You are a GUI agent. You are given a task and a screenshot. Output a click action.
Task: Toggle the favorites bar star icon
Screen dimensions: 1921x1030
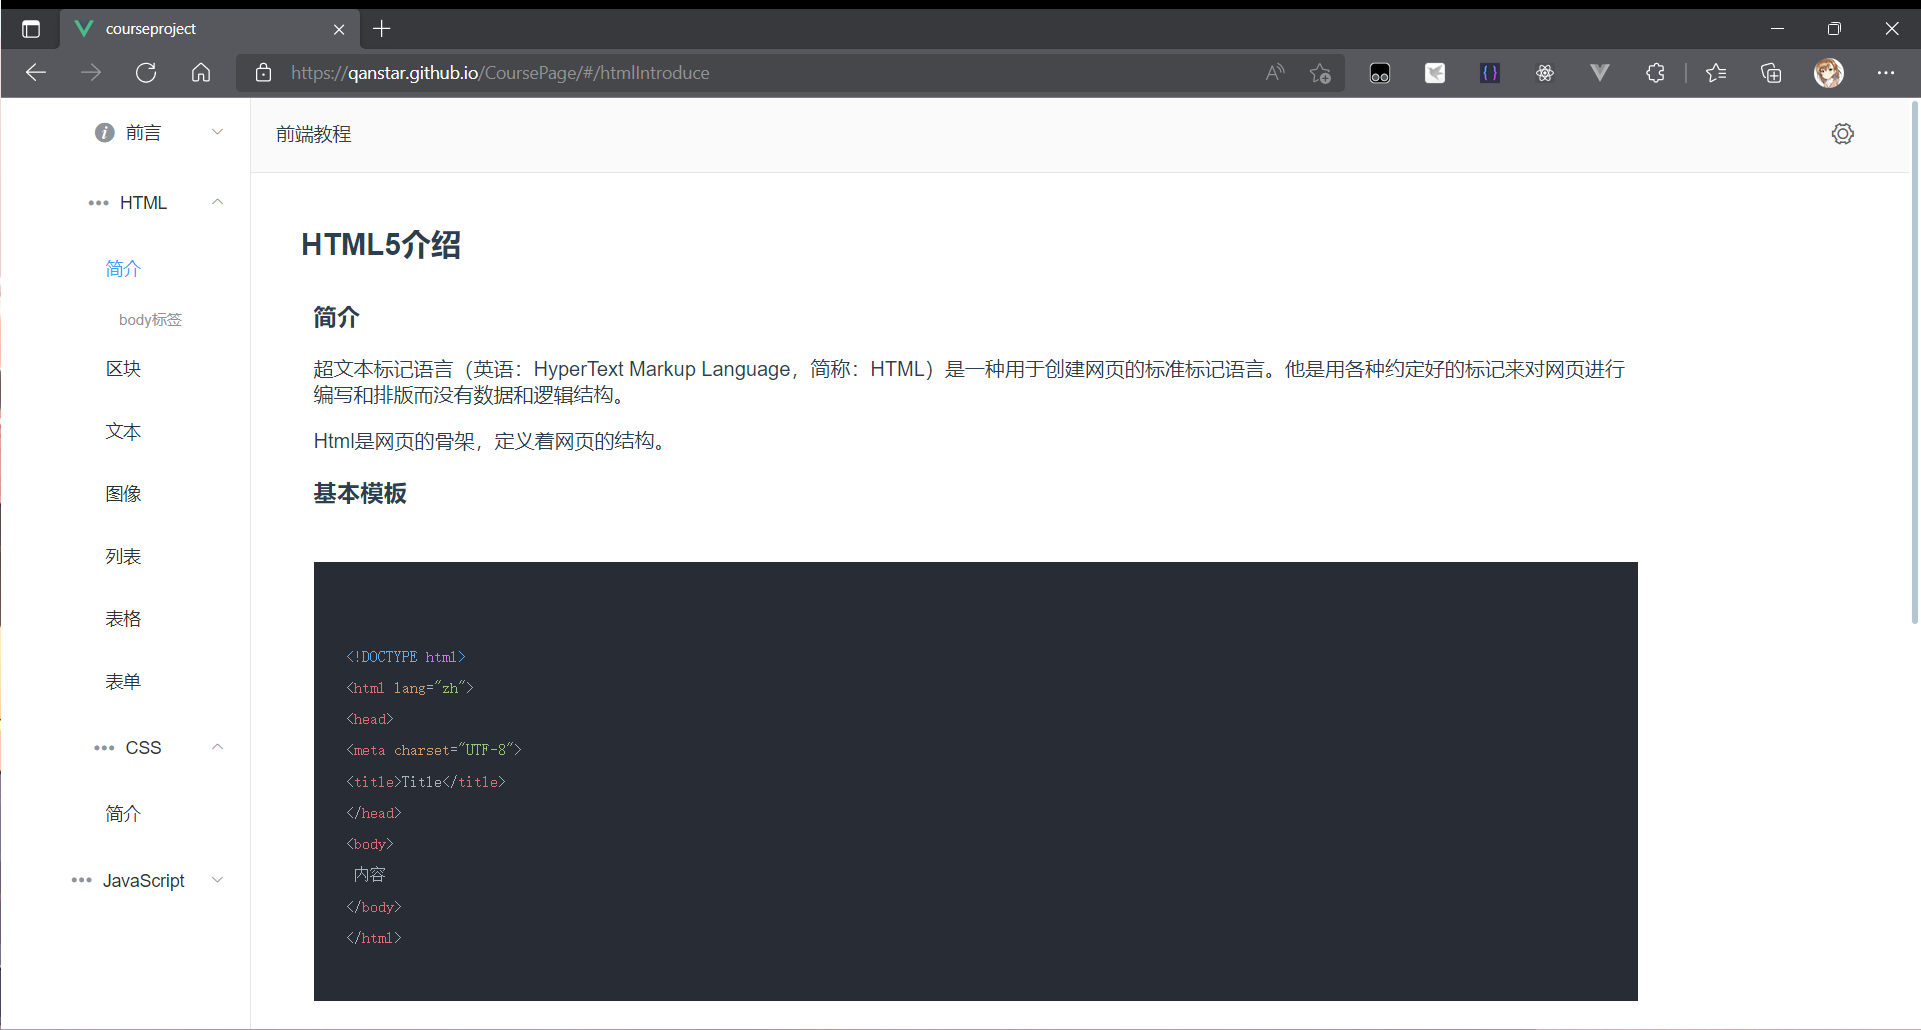click(1716, 72)
